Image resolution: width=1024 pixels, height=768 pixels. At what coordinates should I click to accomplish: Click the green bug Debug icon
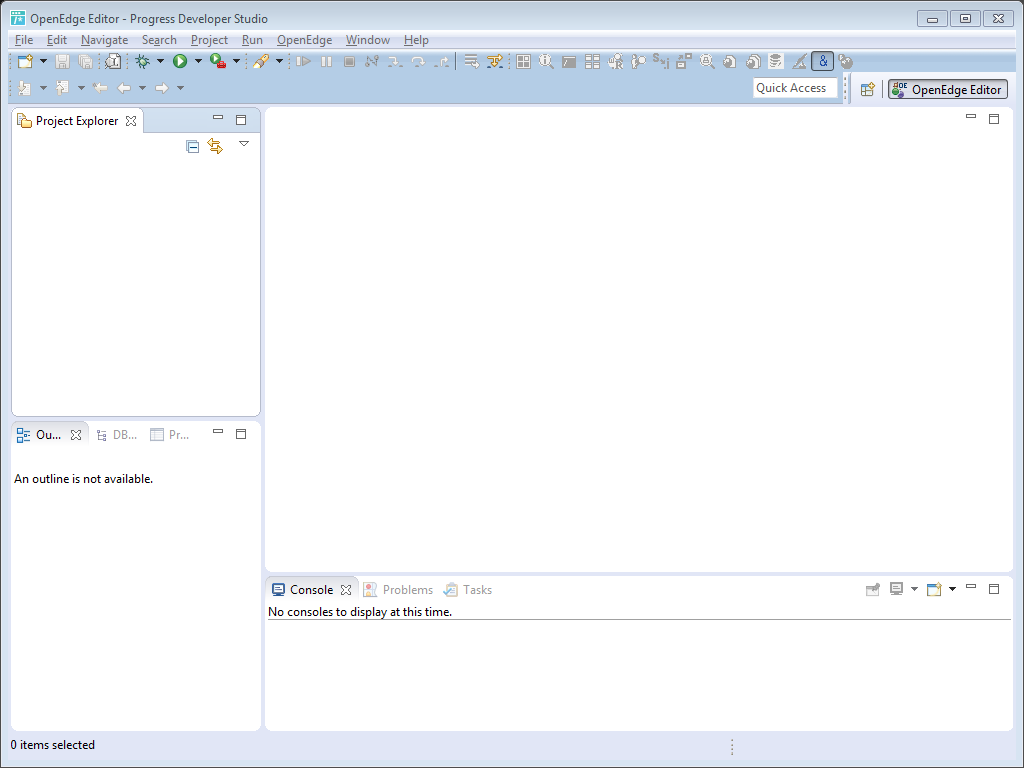click(142, 61)
